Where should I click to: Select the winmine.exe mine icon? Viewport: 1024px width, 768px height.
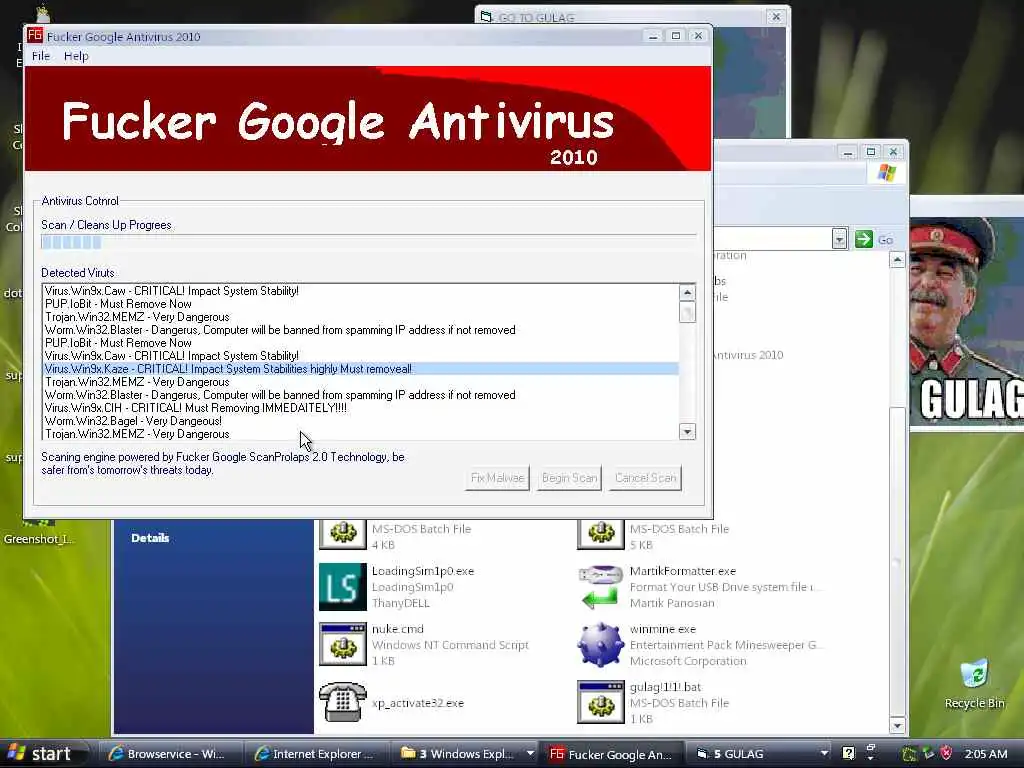[x=600, y=645]
